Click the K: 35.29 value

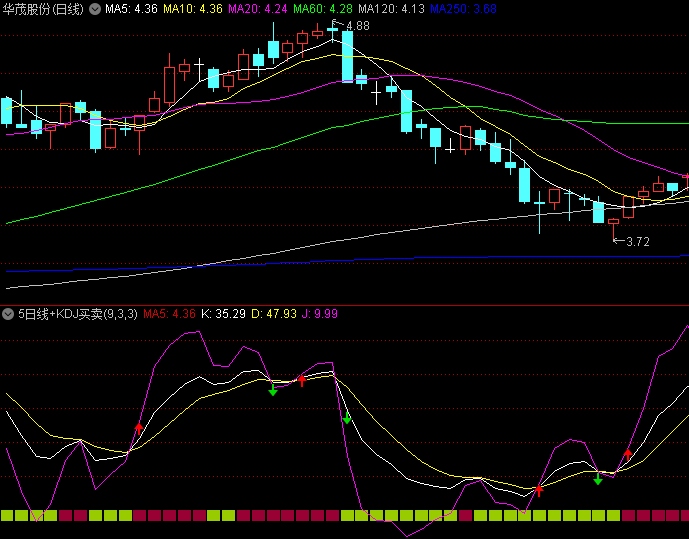(x=223, y=314)
